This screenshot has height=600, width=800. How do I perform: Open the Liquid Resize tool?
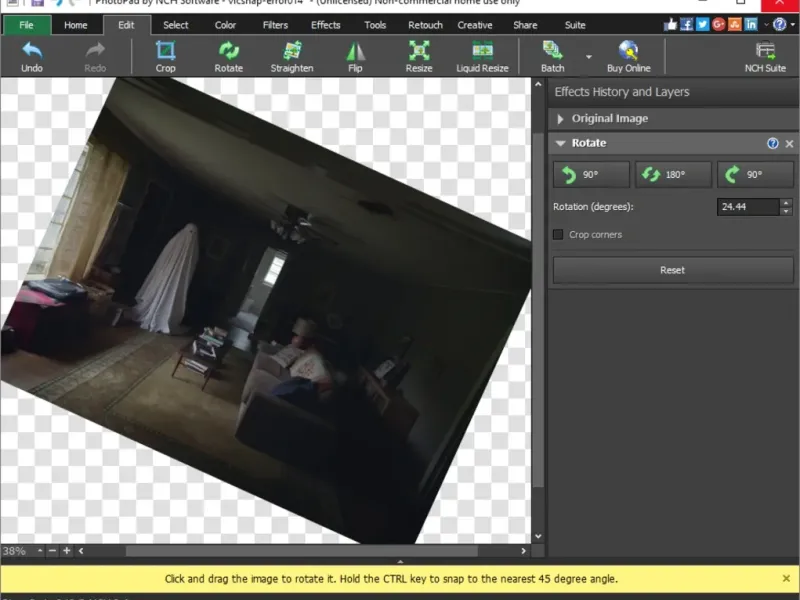482,56
